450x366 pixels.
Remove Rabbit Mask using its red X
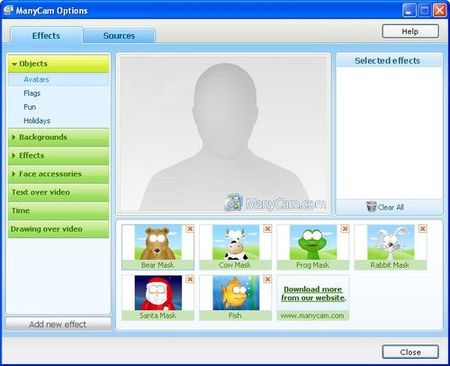(423, 229)
